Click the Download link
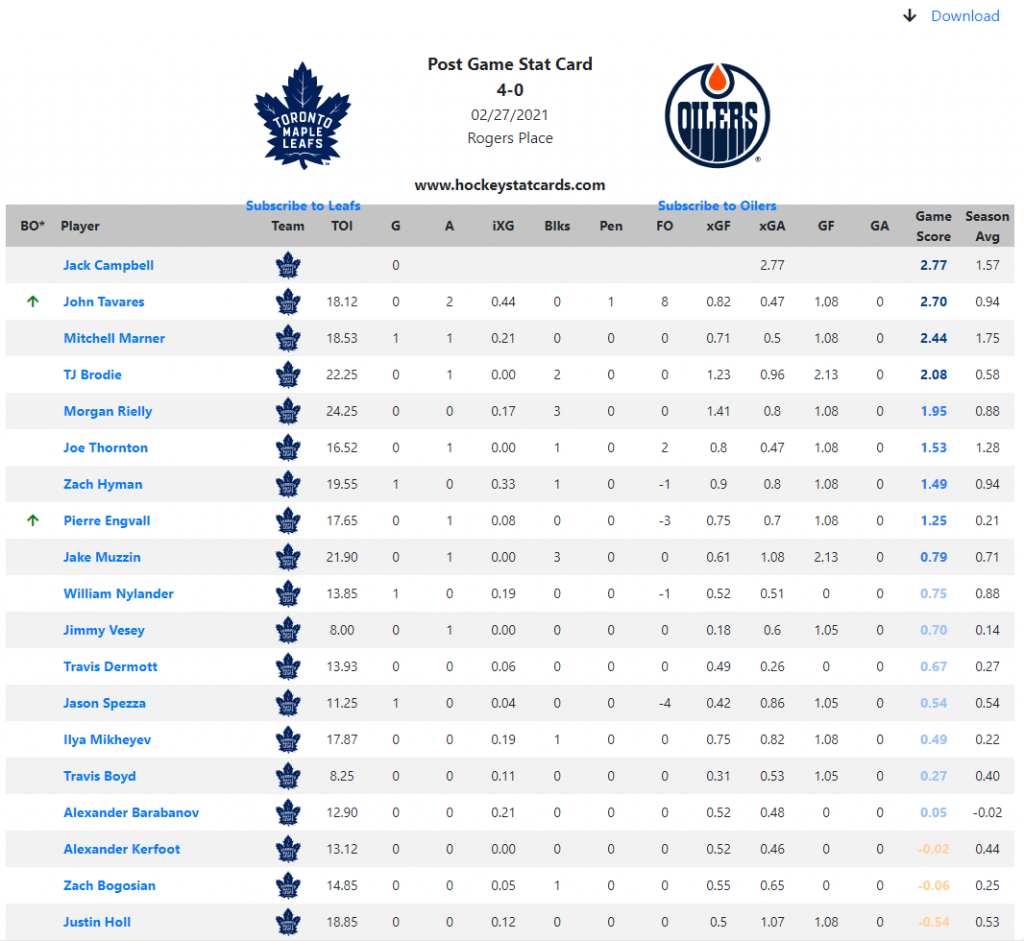Viewport: 1024px width, 941px height. [965, 16]
